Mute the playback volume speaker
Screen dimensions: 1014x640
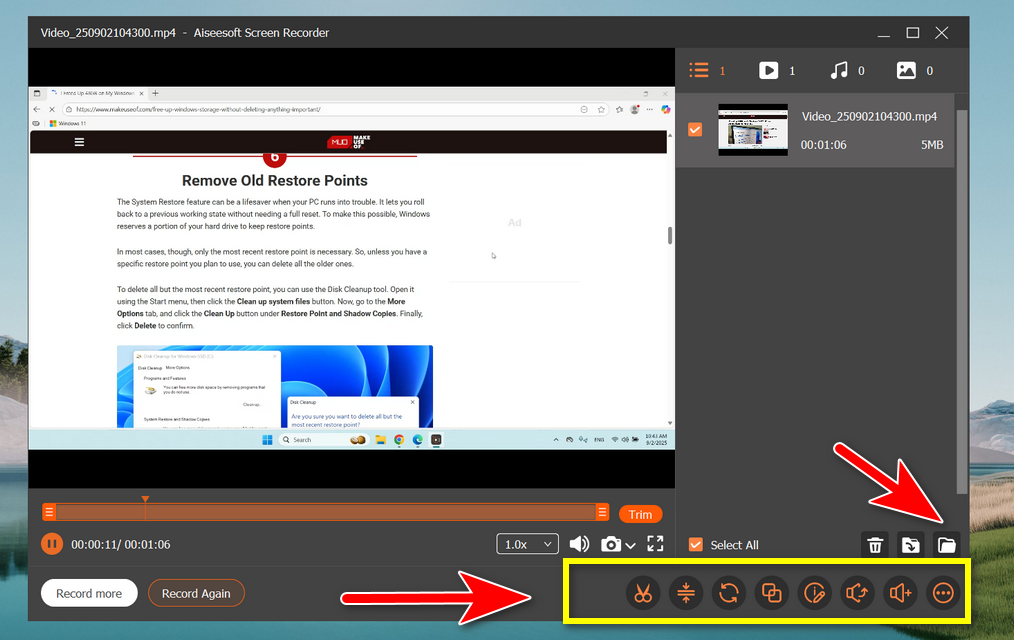click(x=579, y=544)
